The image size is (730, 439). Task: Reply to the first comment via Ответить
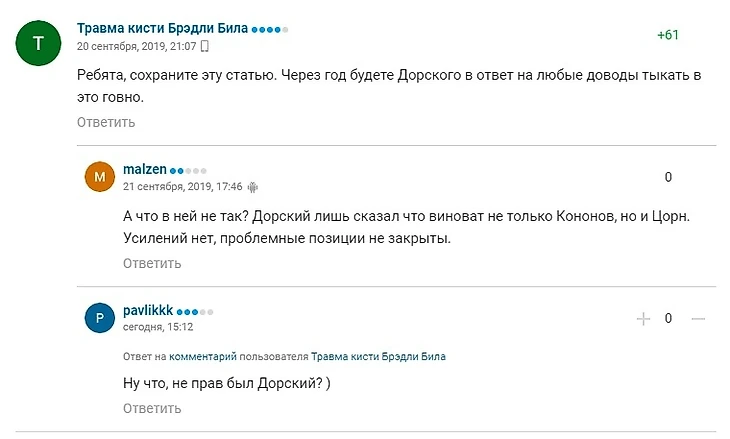pyautogui.click(x=106, y=122)
